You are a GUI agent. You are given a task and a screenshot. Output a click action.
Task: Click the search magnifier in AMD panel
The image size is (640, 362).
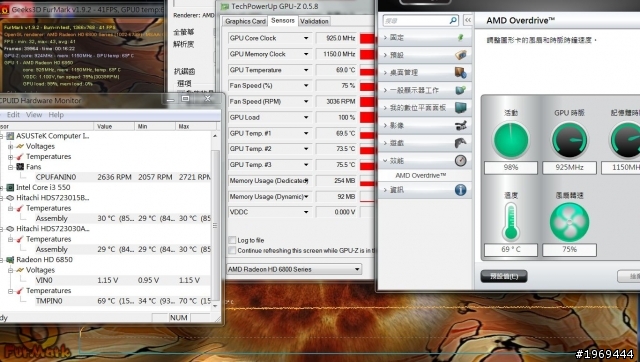(x=453, y=20)
